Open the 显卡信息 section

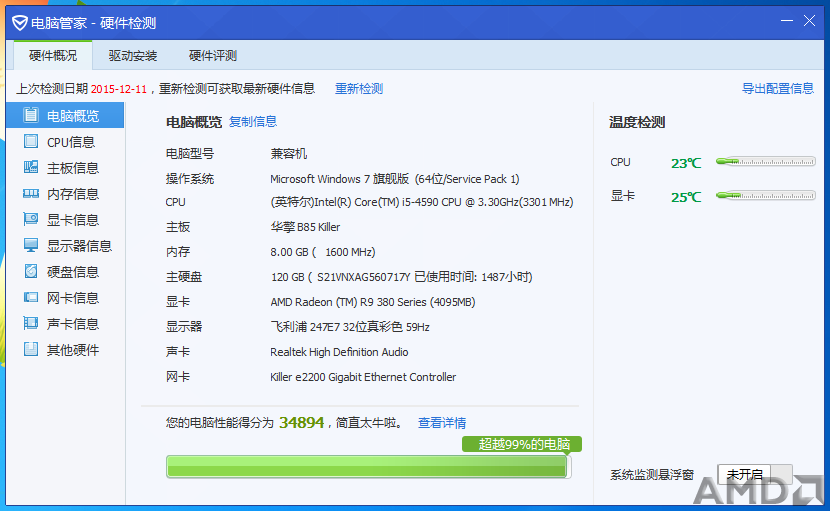(x=65, y=220)
